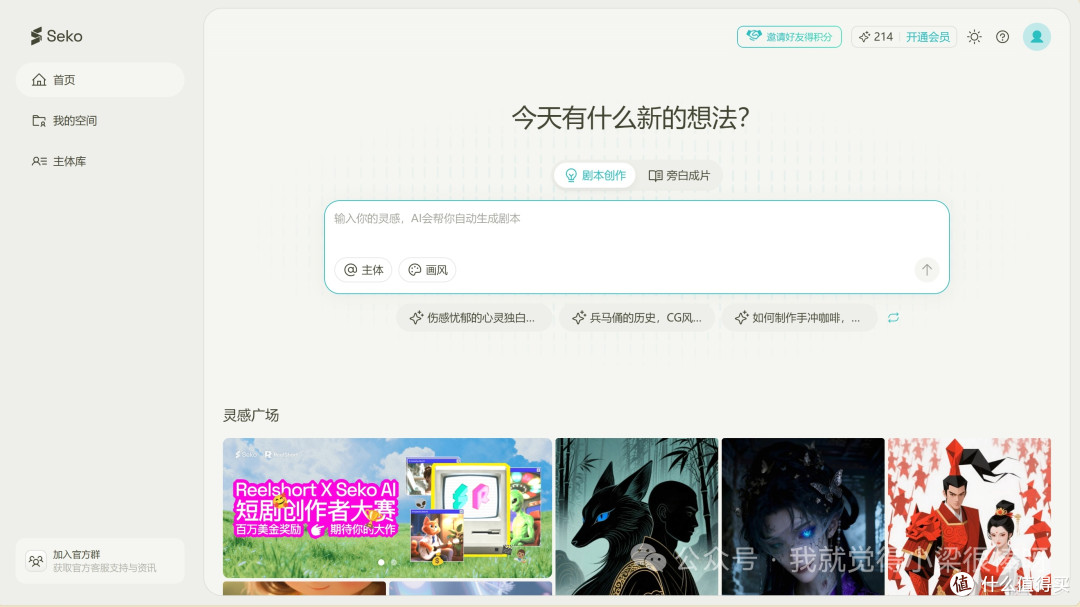
Task: Click the 灵感广场 heading
Action: pos(251,415)
